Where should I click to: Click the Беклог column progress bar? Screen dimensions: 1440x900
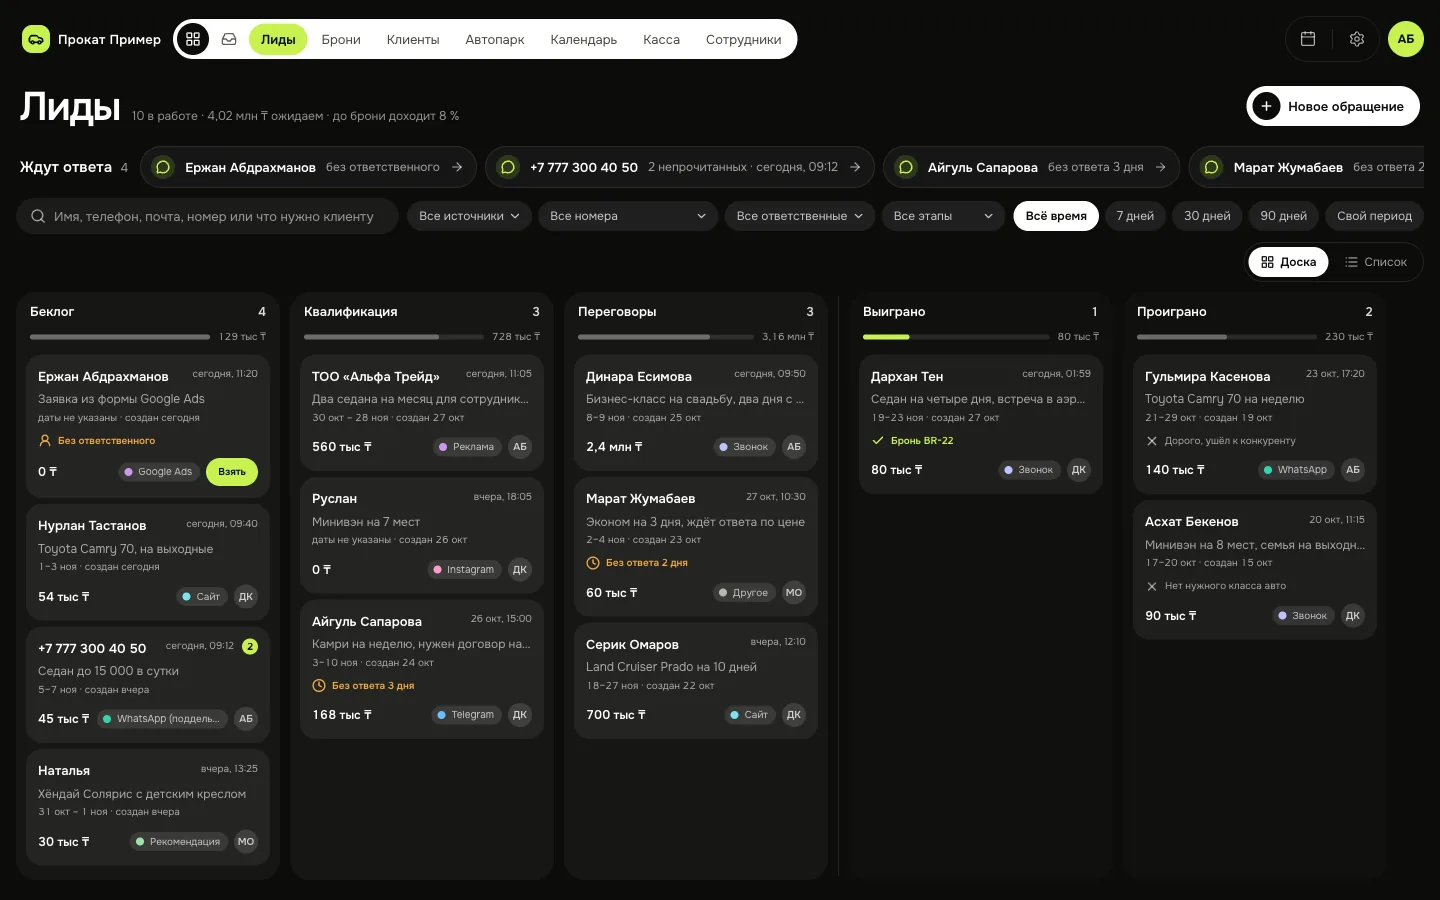coord(120,337)
